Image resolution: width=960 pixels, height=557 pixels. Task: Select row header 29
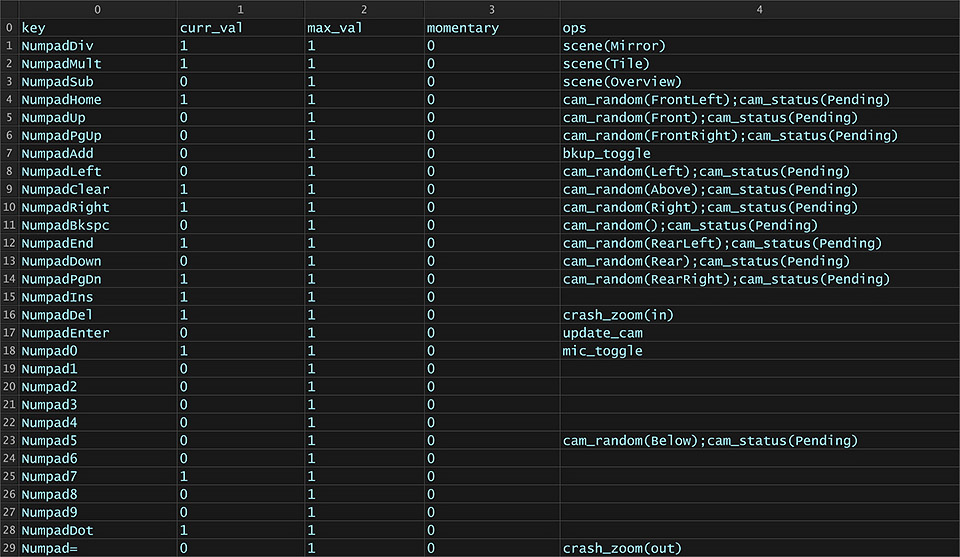click(x=9, y=548)
